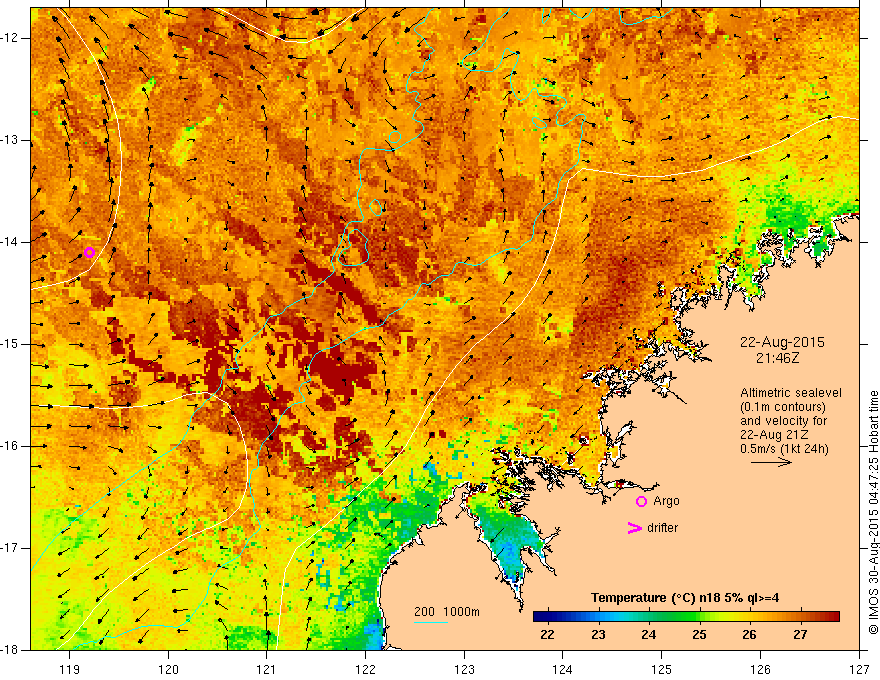Image resolution: width=880 pixels, height=680 pixels.
Task: Click the latitude -15 axis label
Action: [x=11, y=344]
